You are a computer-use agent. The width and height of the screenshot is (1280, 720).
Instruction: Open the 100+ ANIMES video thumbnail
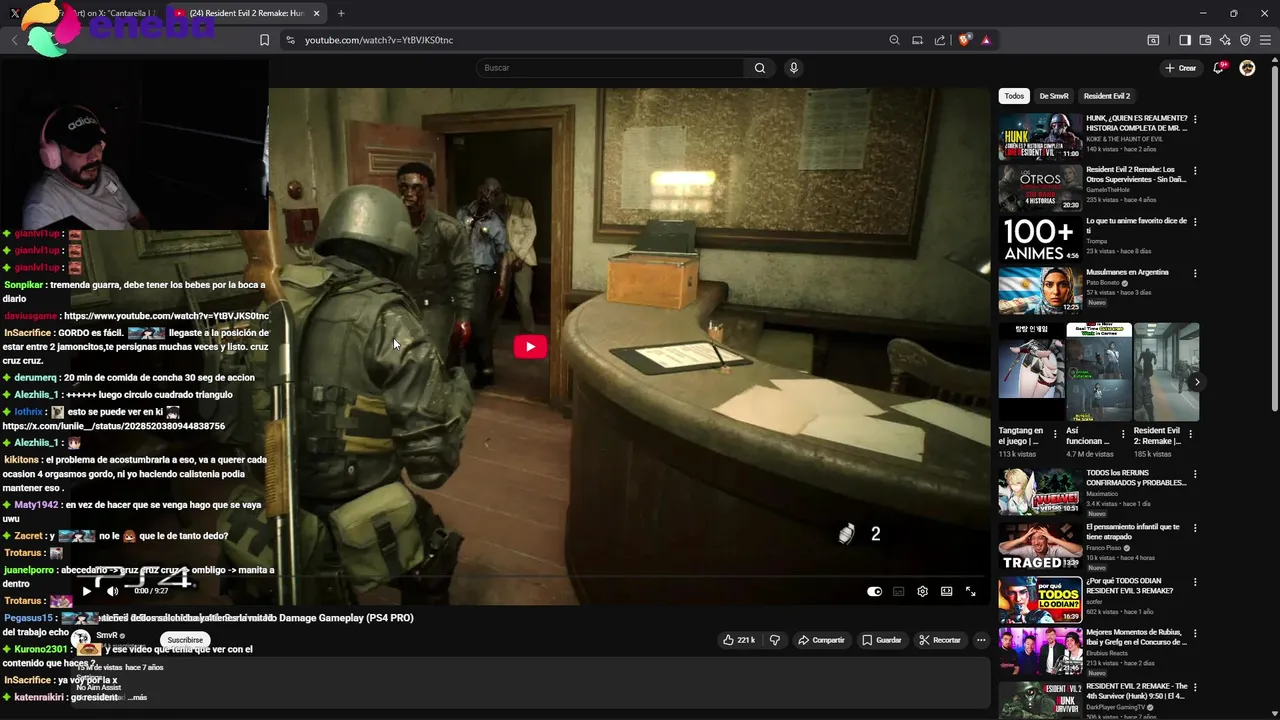click(x=1040, y=239)
